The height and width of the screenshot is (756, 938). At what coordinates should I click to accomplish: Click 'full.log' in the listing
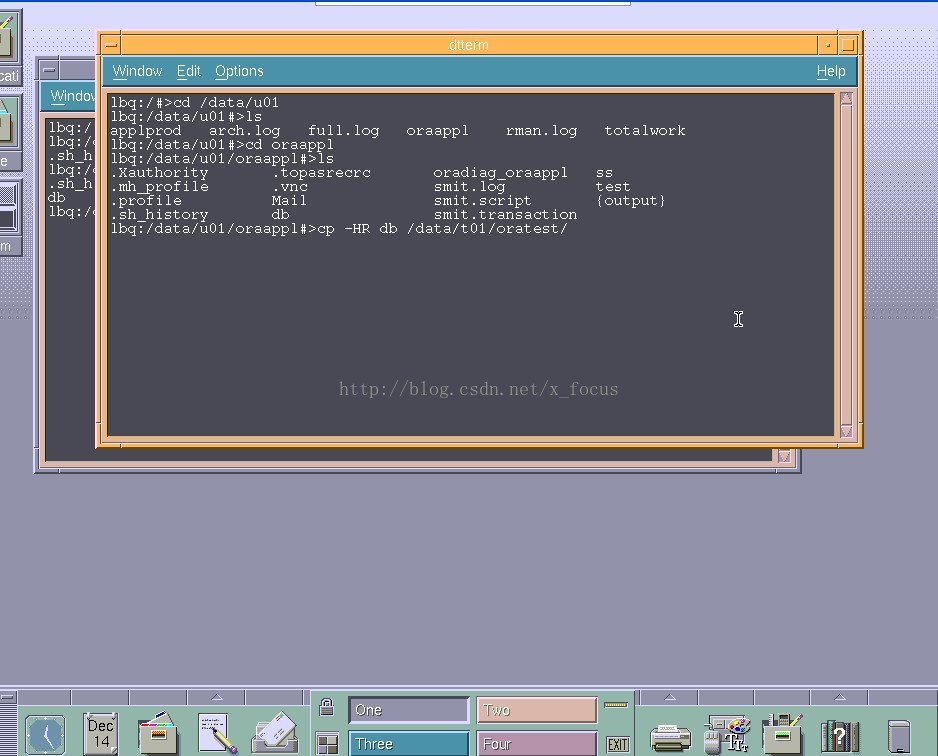coord(343,131)
